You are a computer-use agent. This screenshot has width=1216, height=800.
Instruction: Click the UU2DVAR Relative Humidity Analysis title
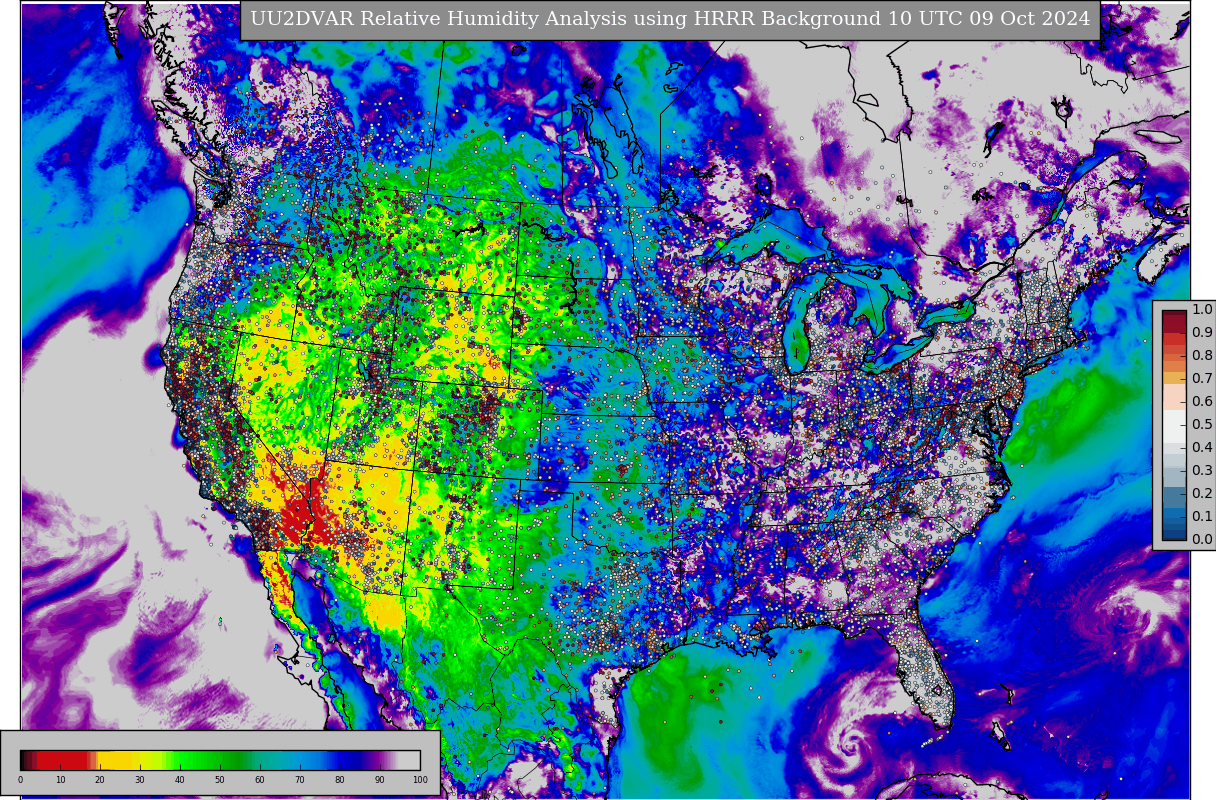(x=670, y=19)
